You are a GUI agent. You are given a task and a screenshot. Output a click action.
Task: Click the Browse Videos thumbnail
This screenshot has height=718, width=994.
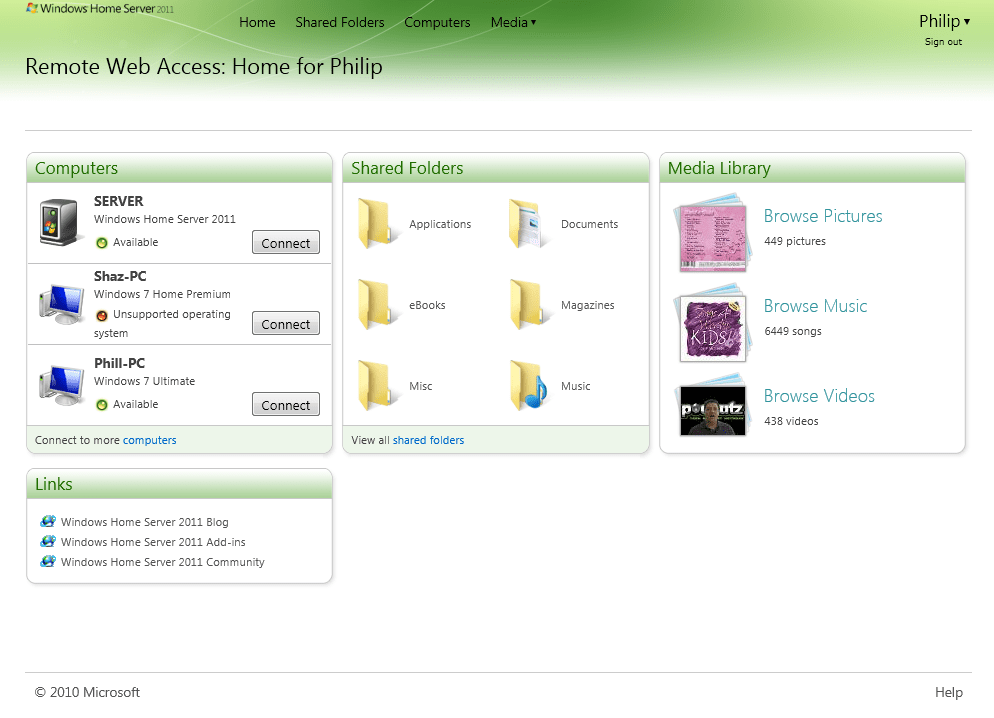[712, 408]
